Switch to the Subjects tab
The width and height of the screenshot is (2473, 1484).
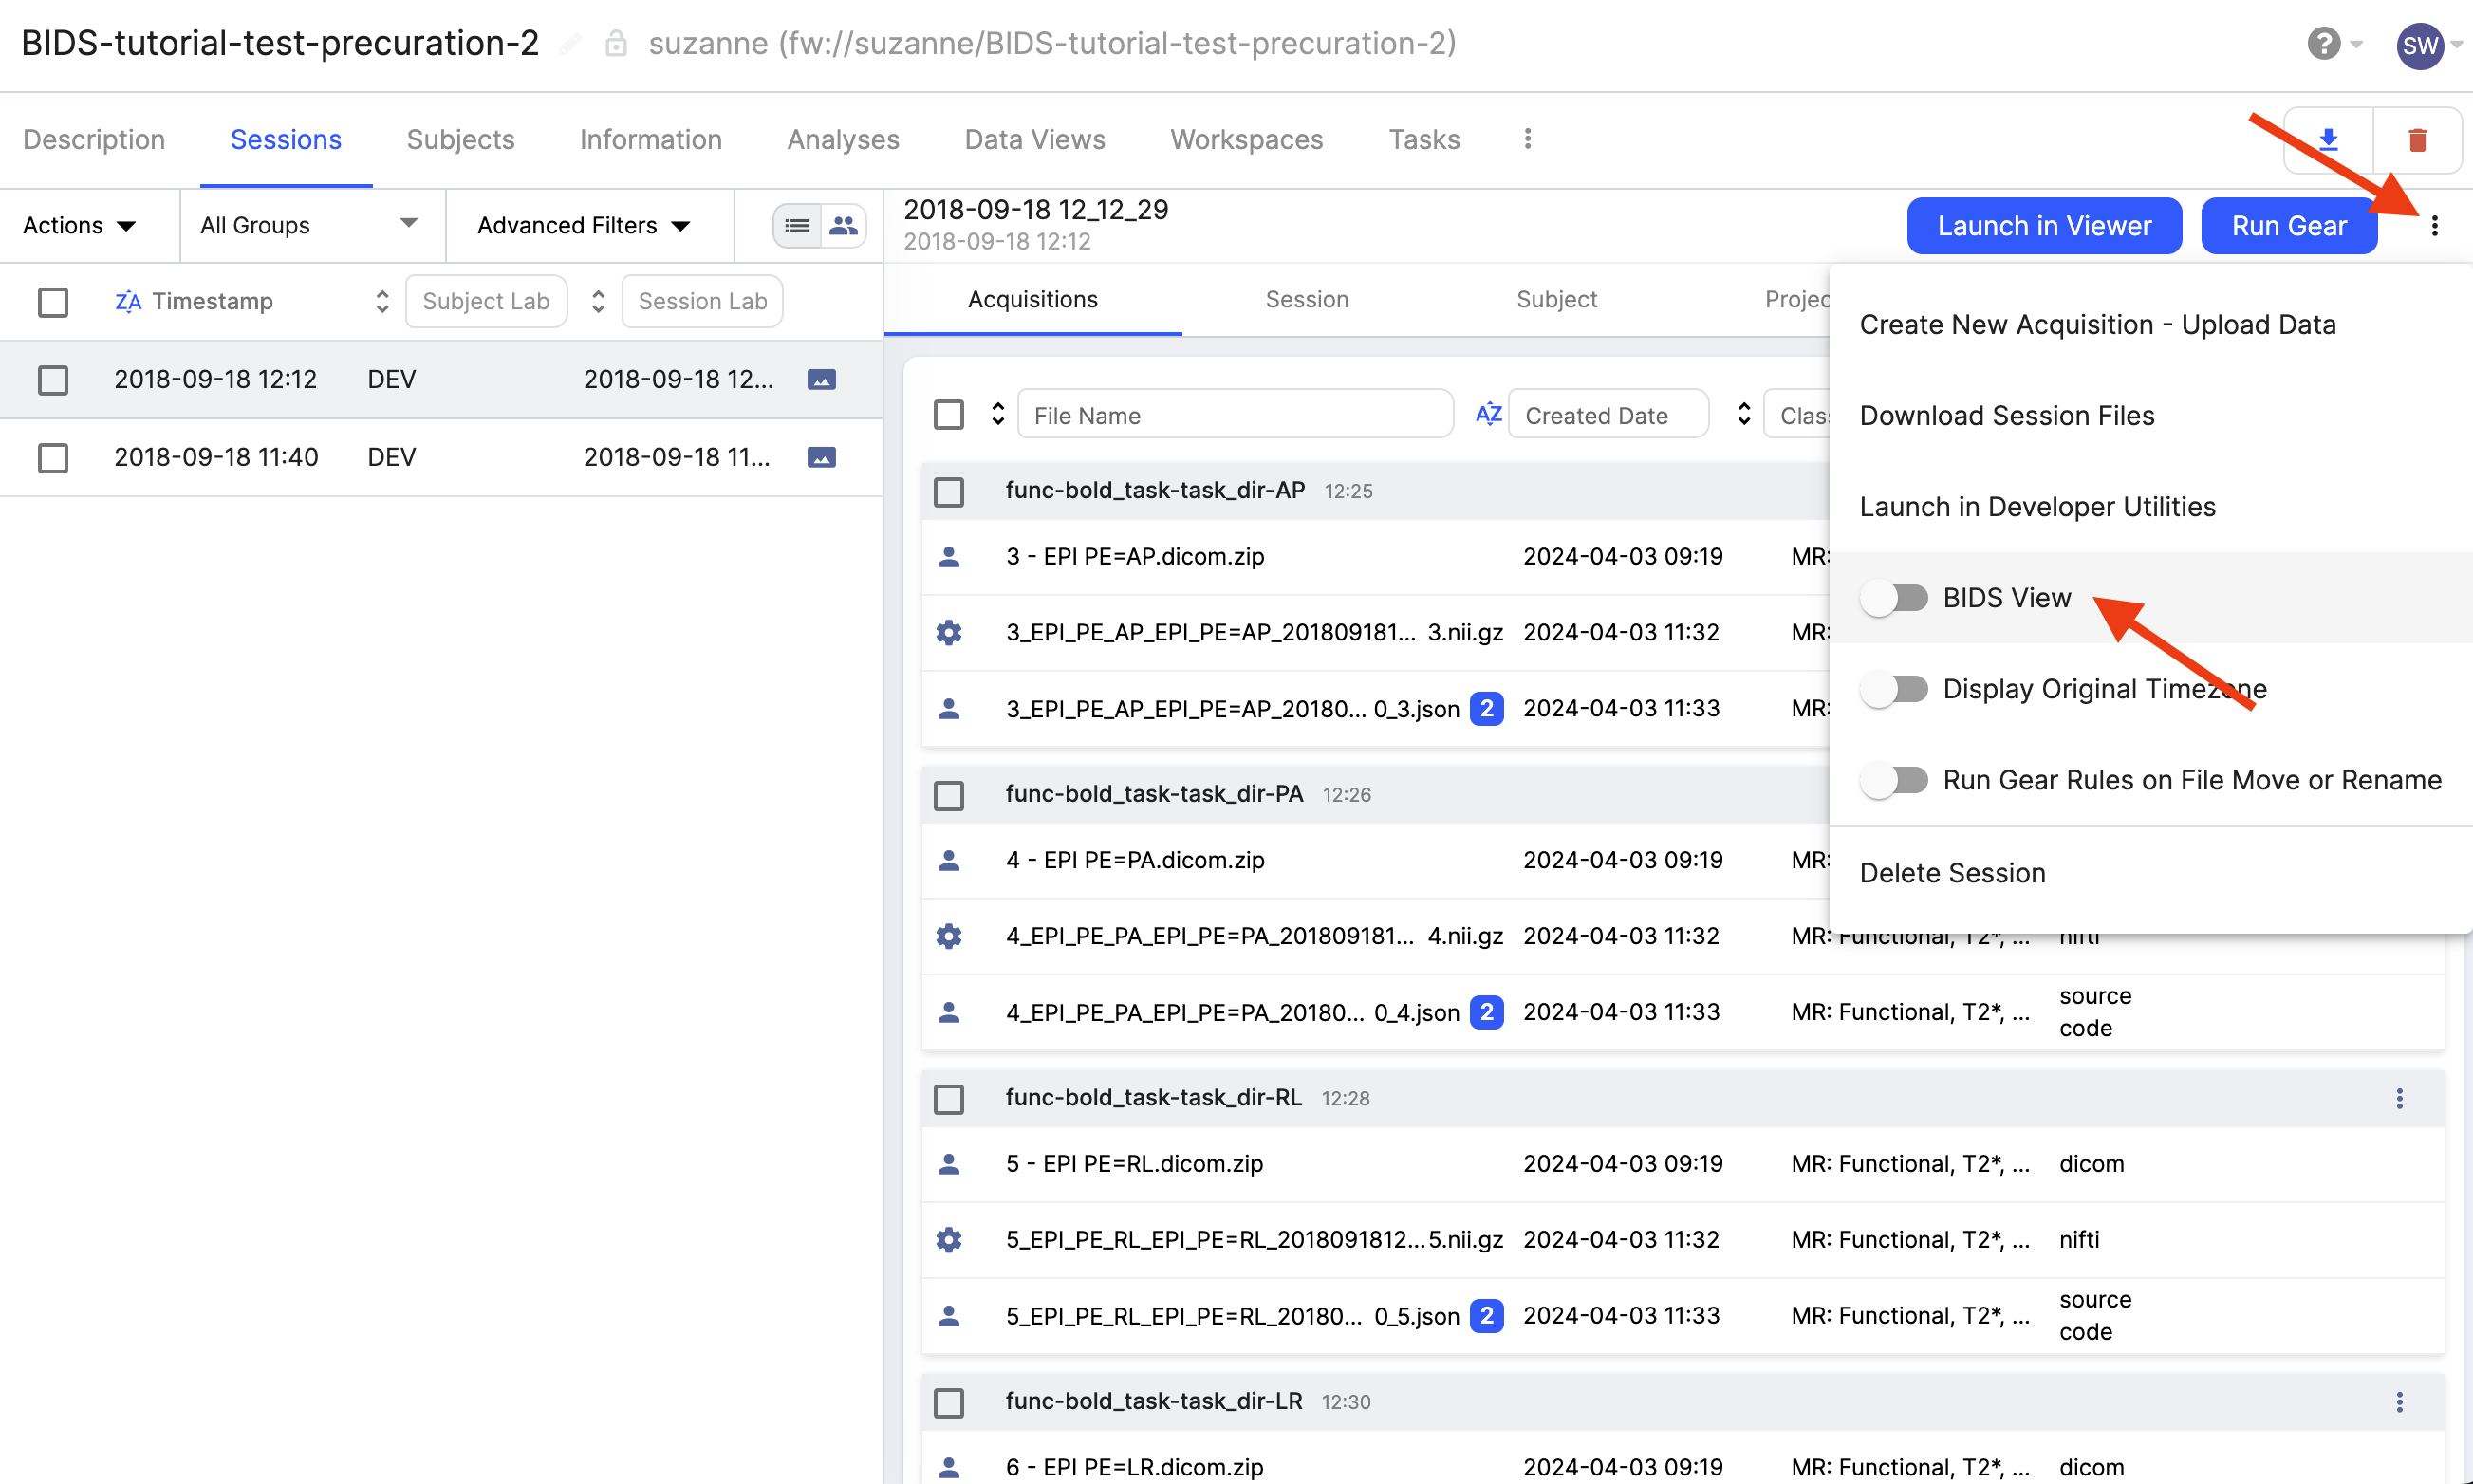pos(460,140)
